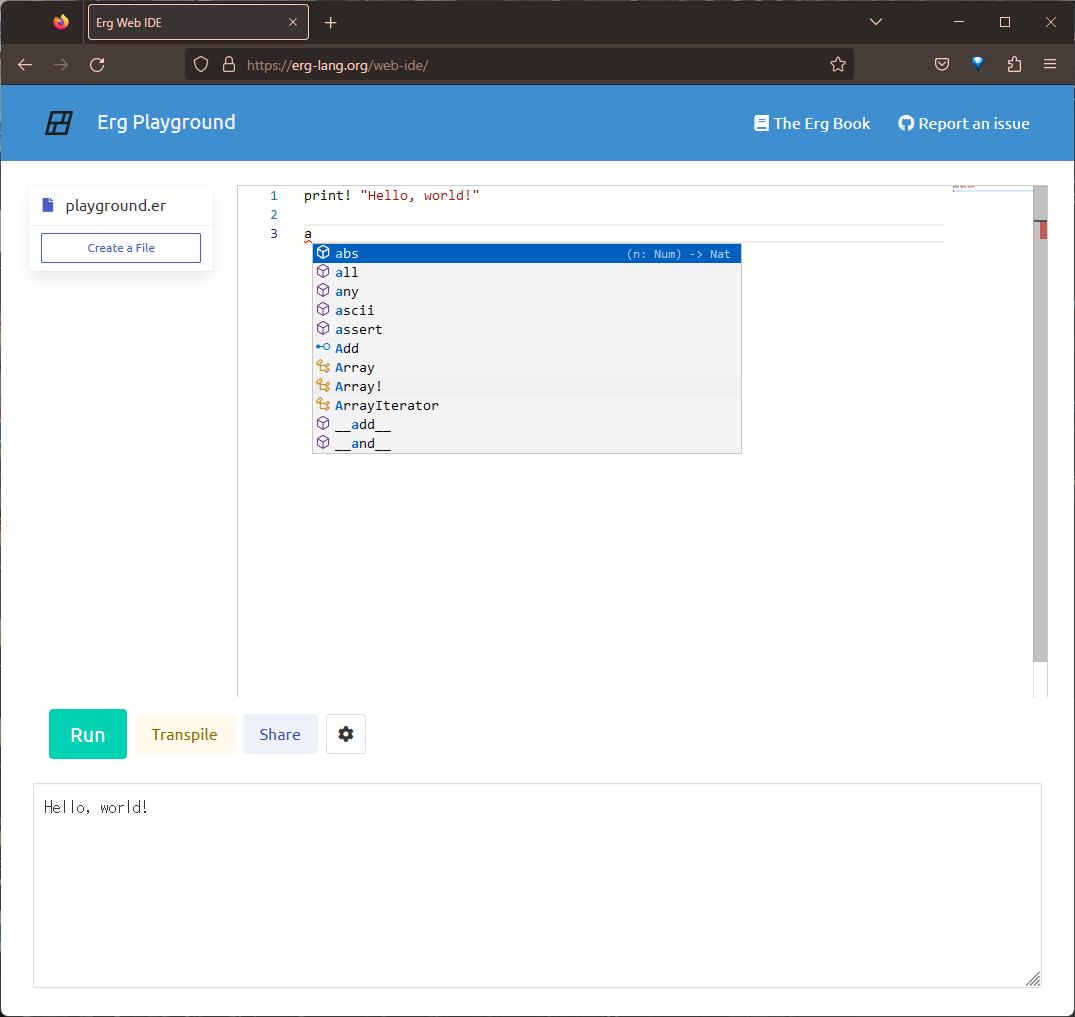
Task: Click the code minimap preview
Action: pos(992,188)
